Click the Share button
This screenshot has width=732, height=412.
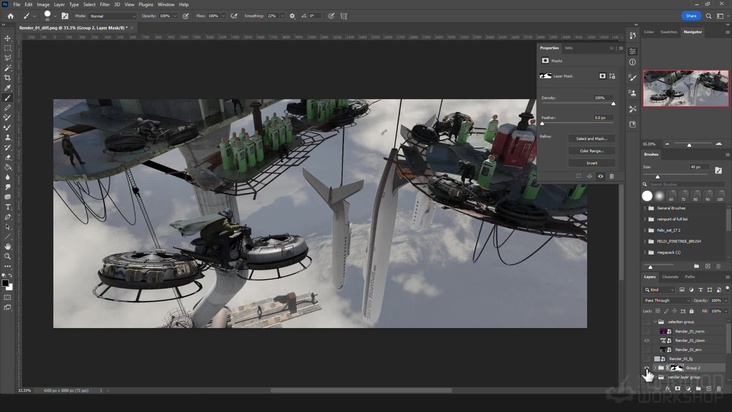click(x=691, y=16)
